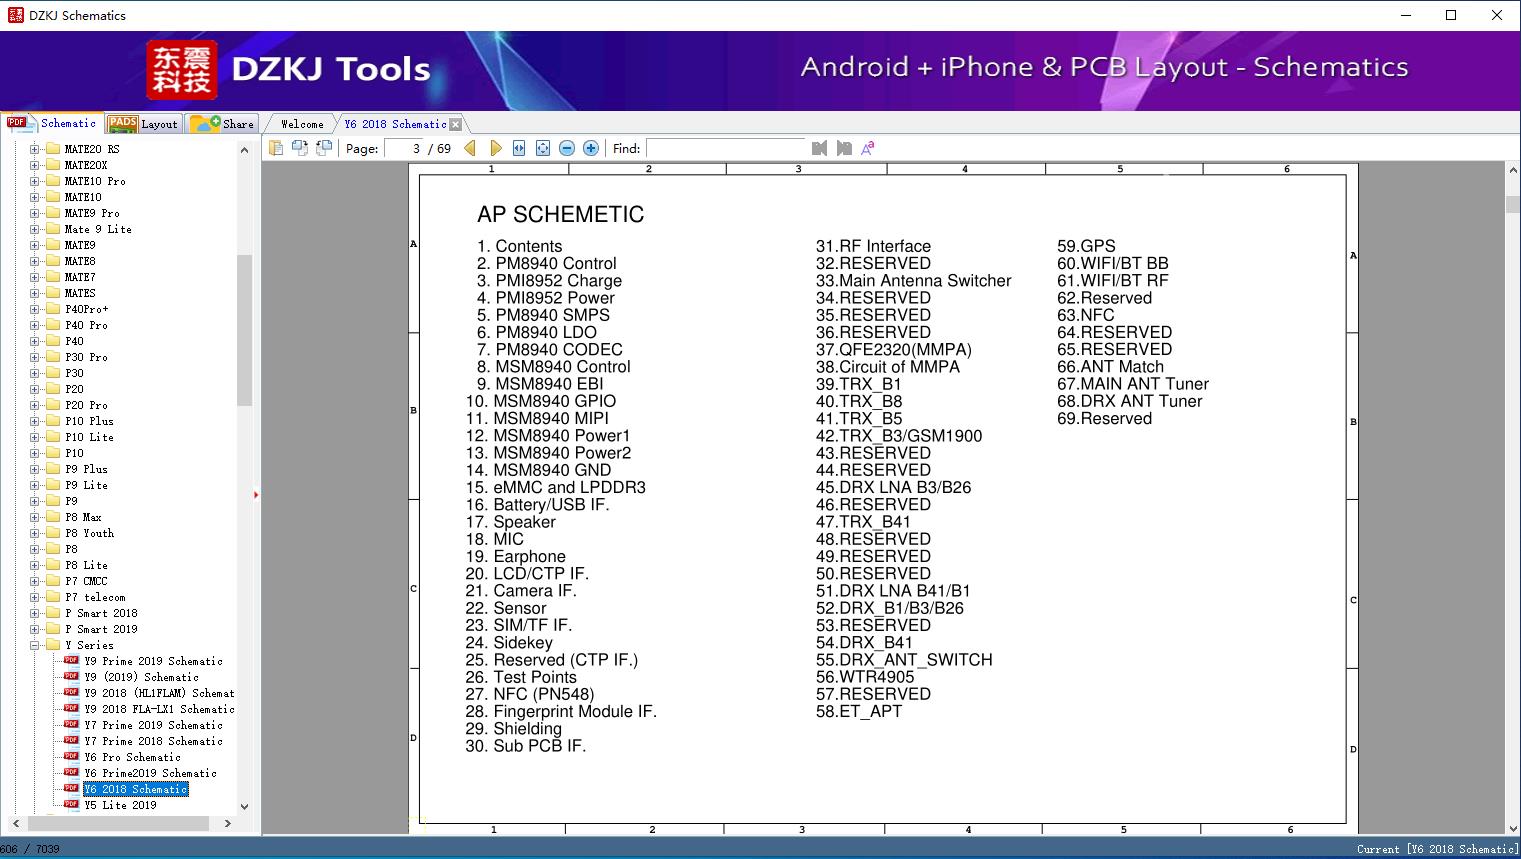
Task: Open Y9 2018 FLA-LX1 Schematic file
Action: point(159,709)
